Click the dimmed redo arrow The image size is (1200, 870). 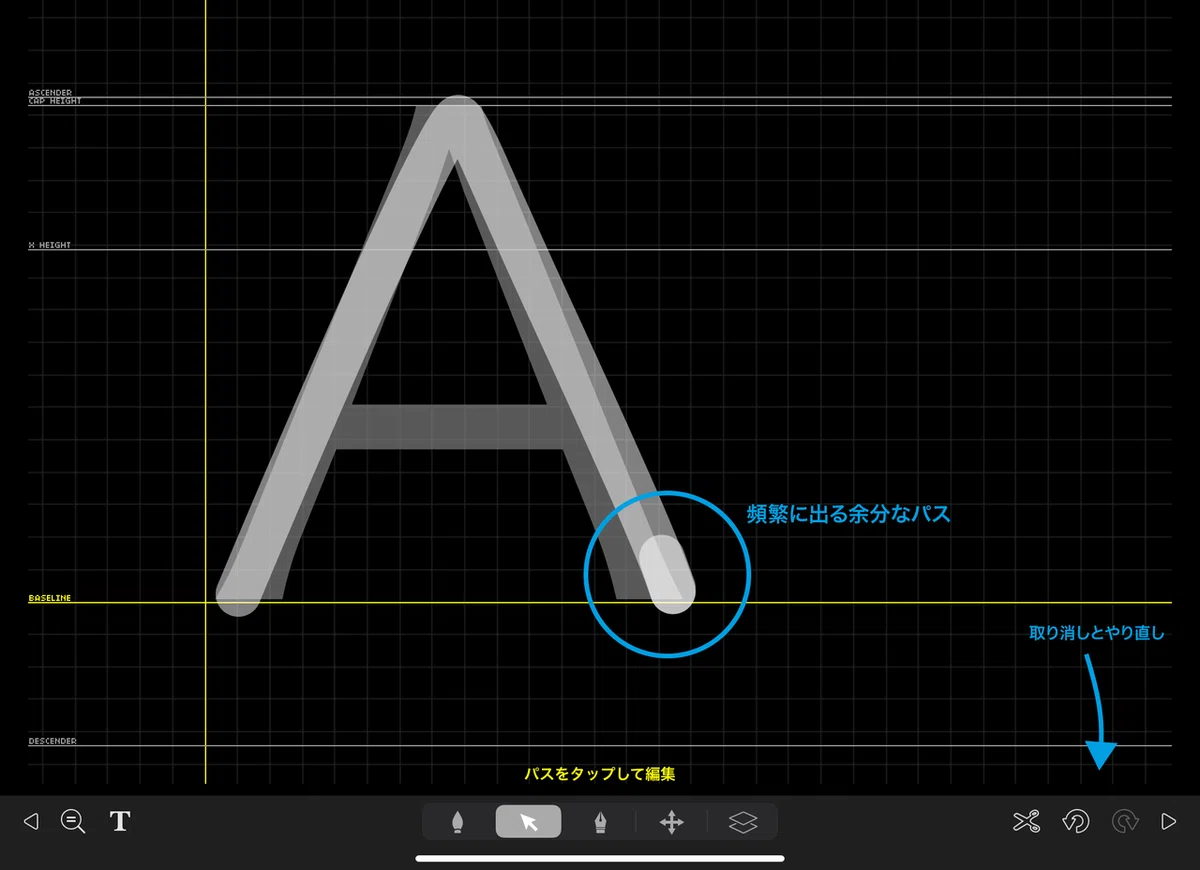(1126, 822)
